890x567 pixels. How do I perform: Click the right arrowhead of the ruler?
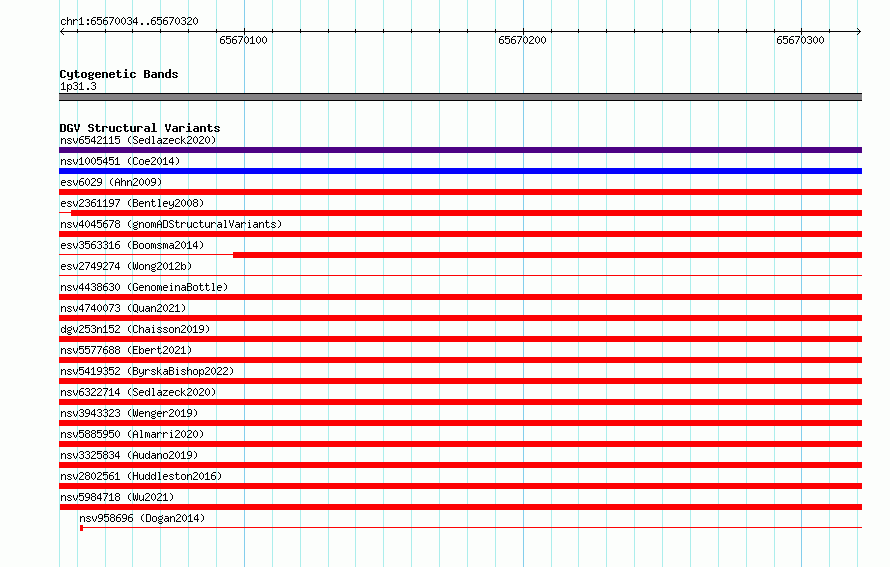click(x=859, y=31)
